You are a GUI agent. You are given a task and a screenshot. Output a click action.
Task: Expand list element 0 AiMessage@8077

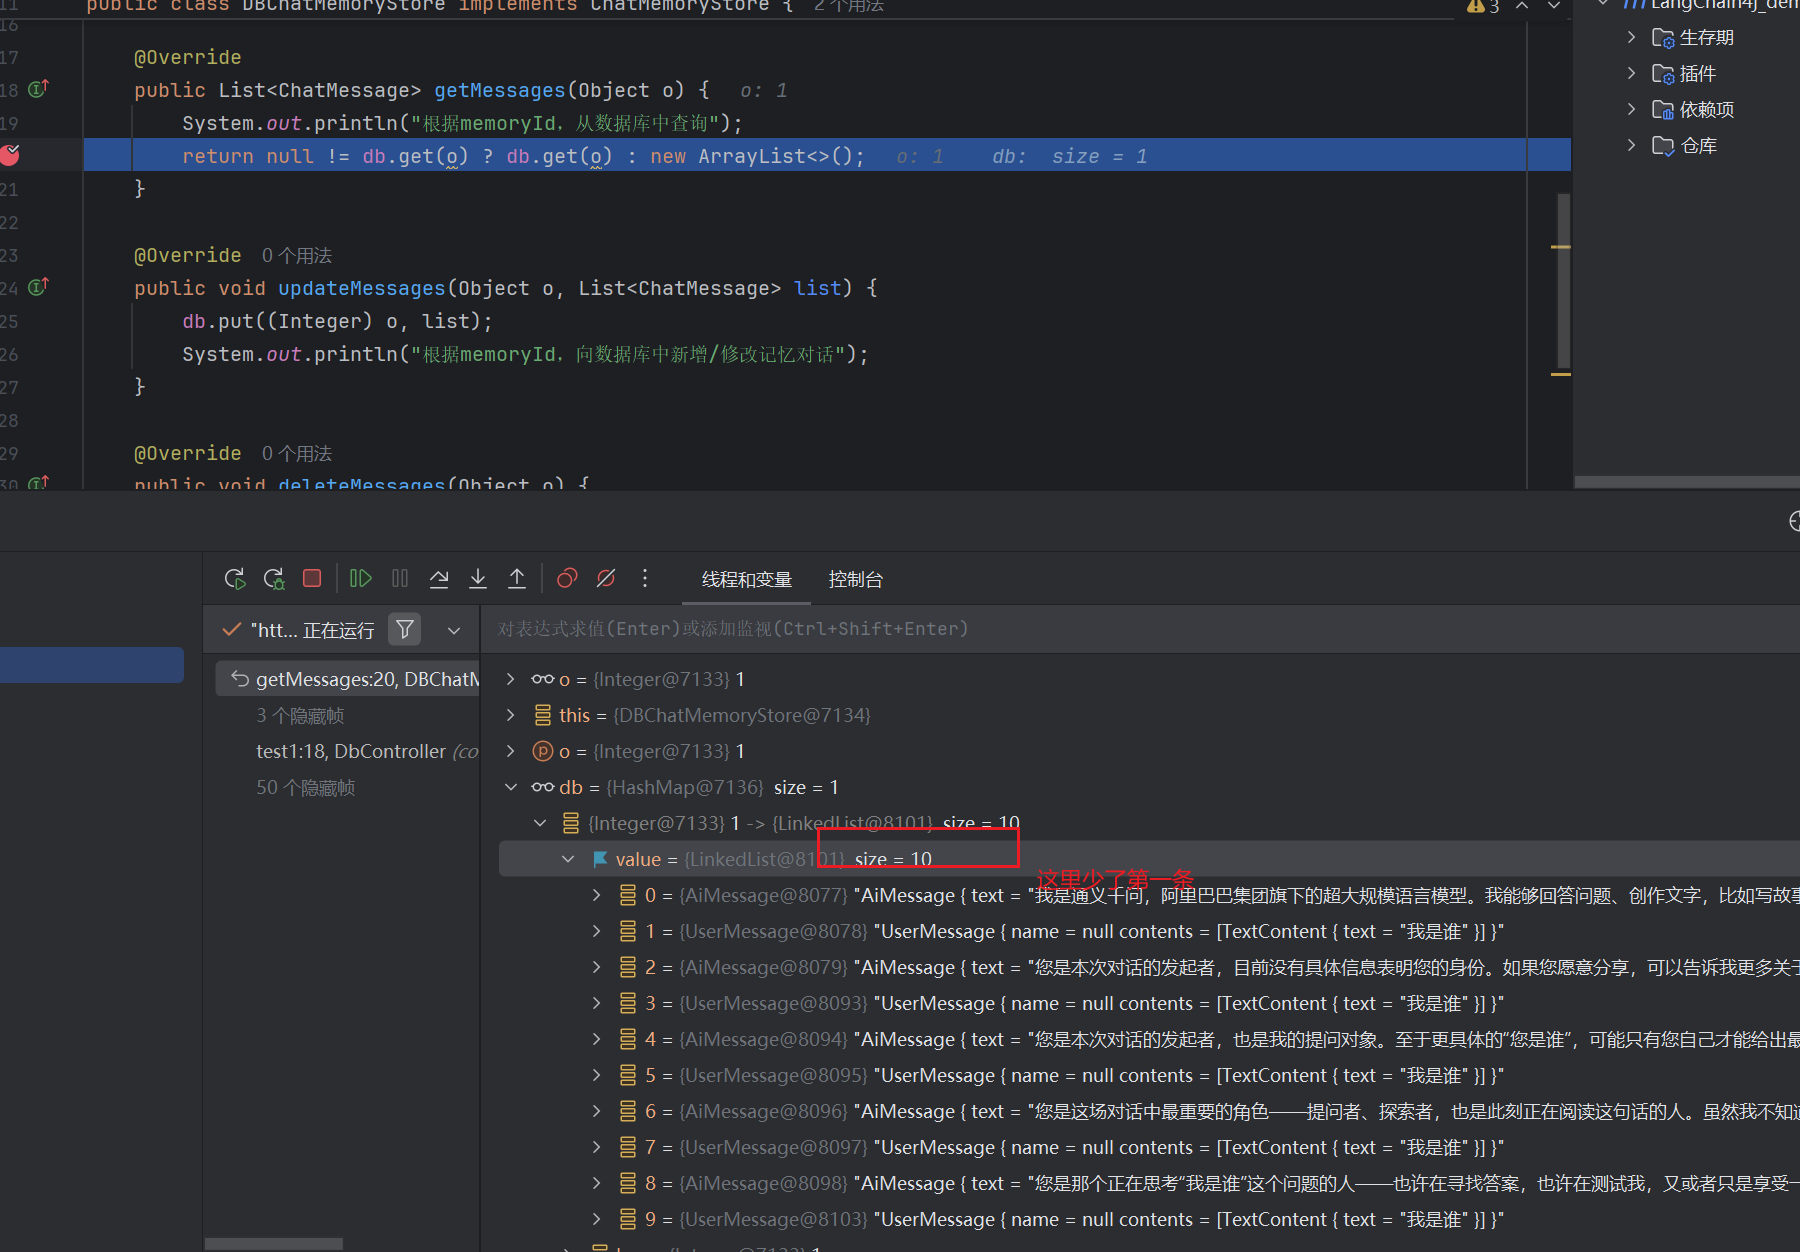click(x=597, y=895)
